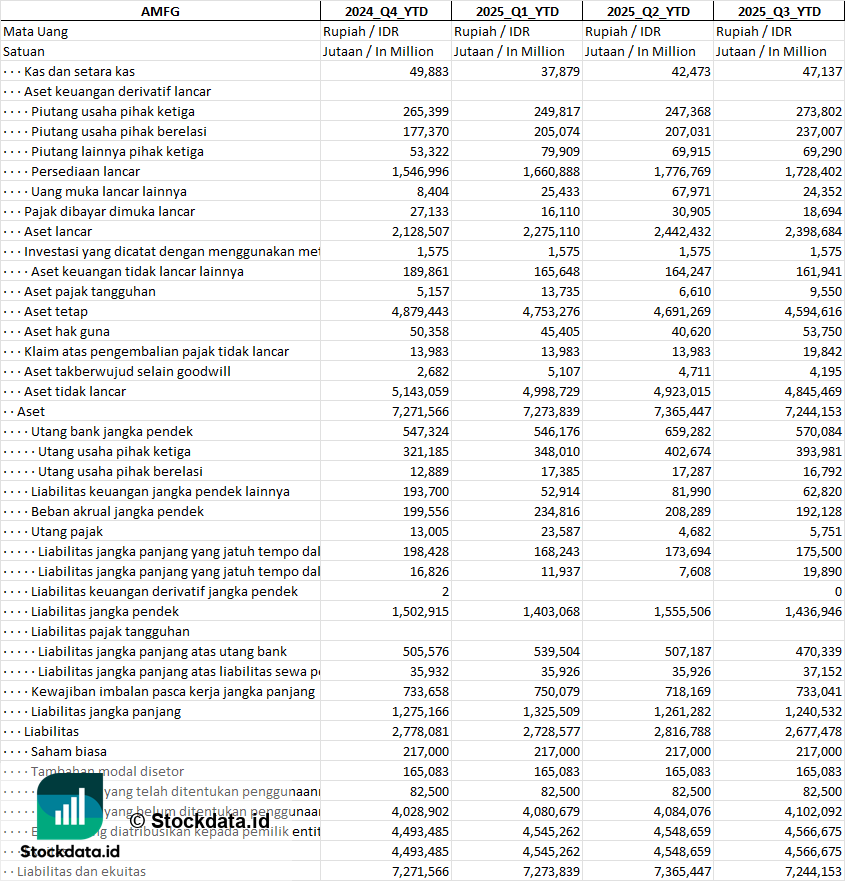This screenshot has height=881, width=845.
Task: Click Utang pajak value 23,587
Action: coord(560,532)
